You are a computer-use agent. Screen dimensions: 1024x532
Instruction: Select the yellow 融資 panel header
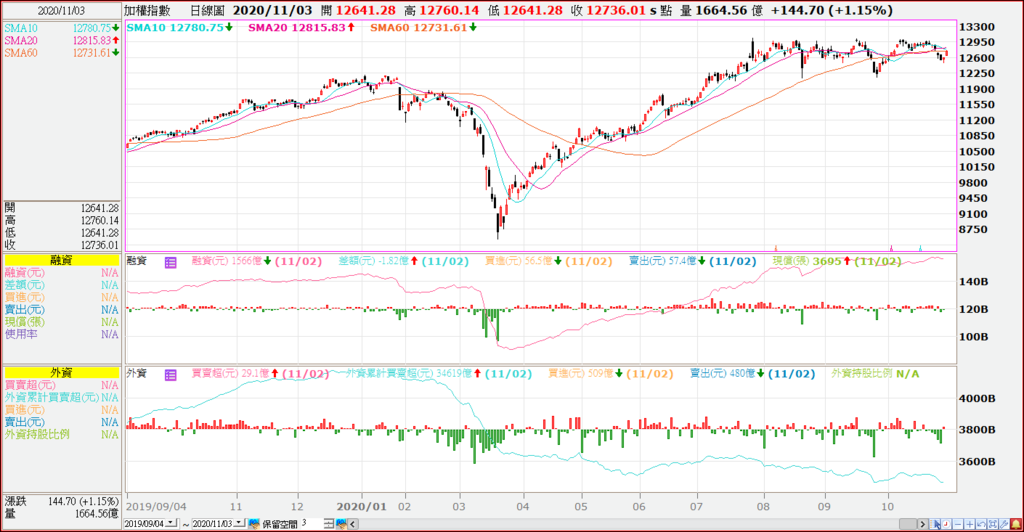pos(61,260)
